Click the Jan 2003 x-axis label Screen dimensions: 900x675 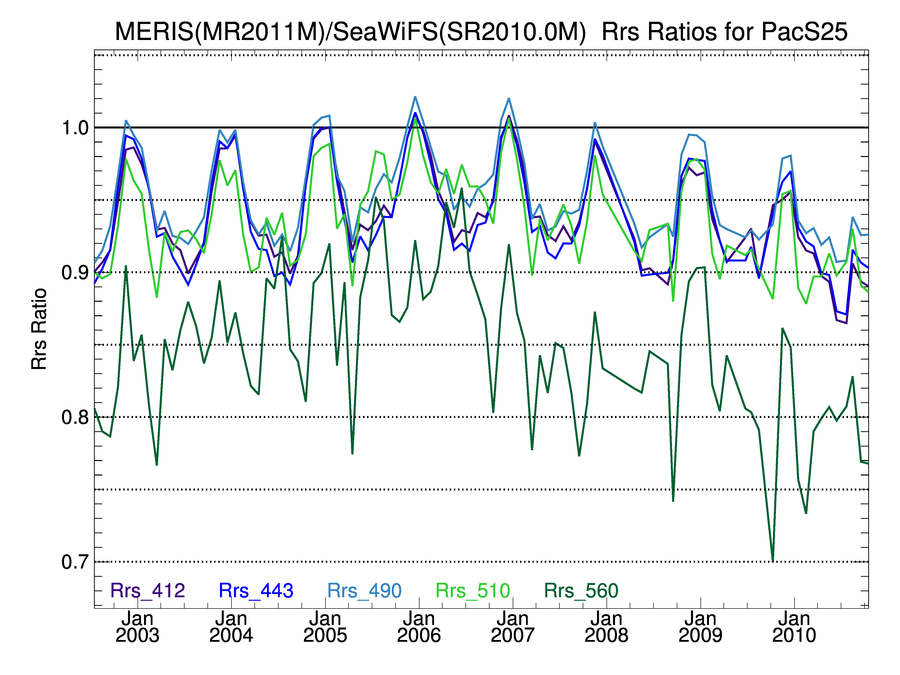137,627
